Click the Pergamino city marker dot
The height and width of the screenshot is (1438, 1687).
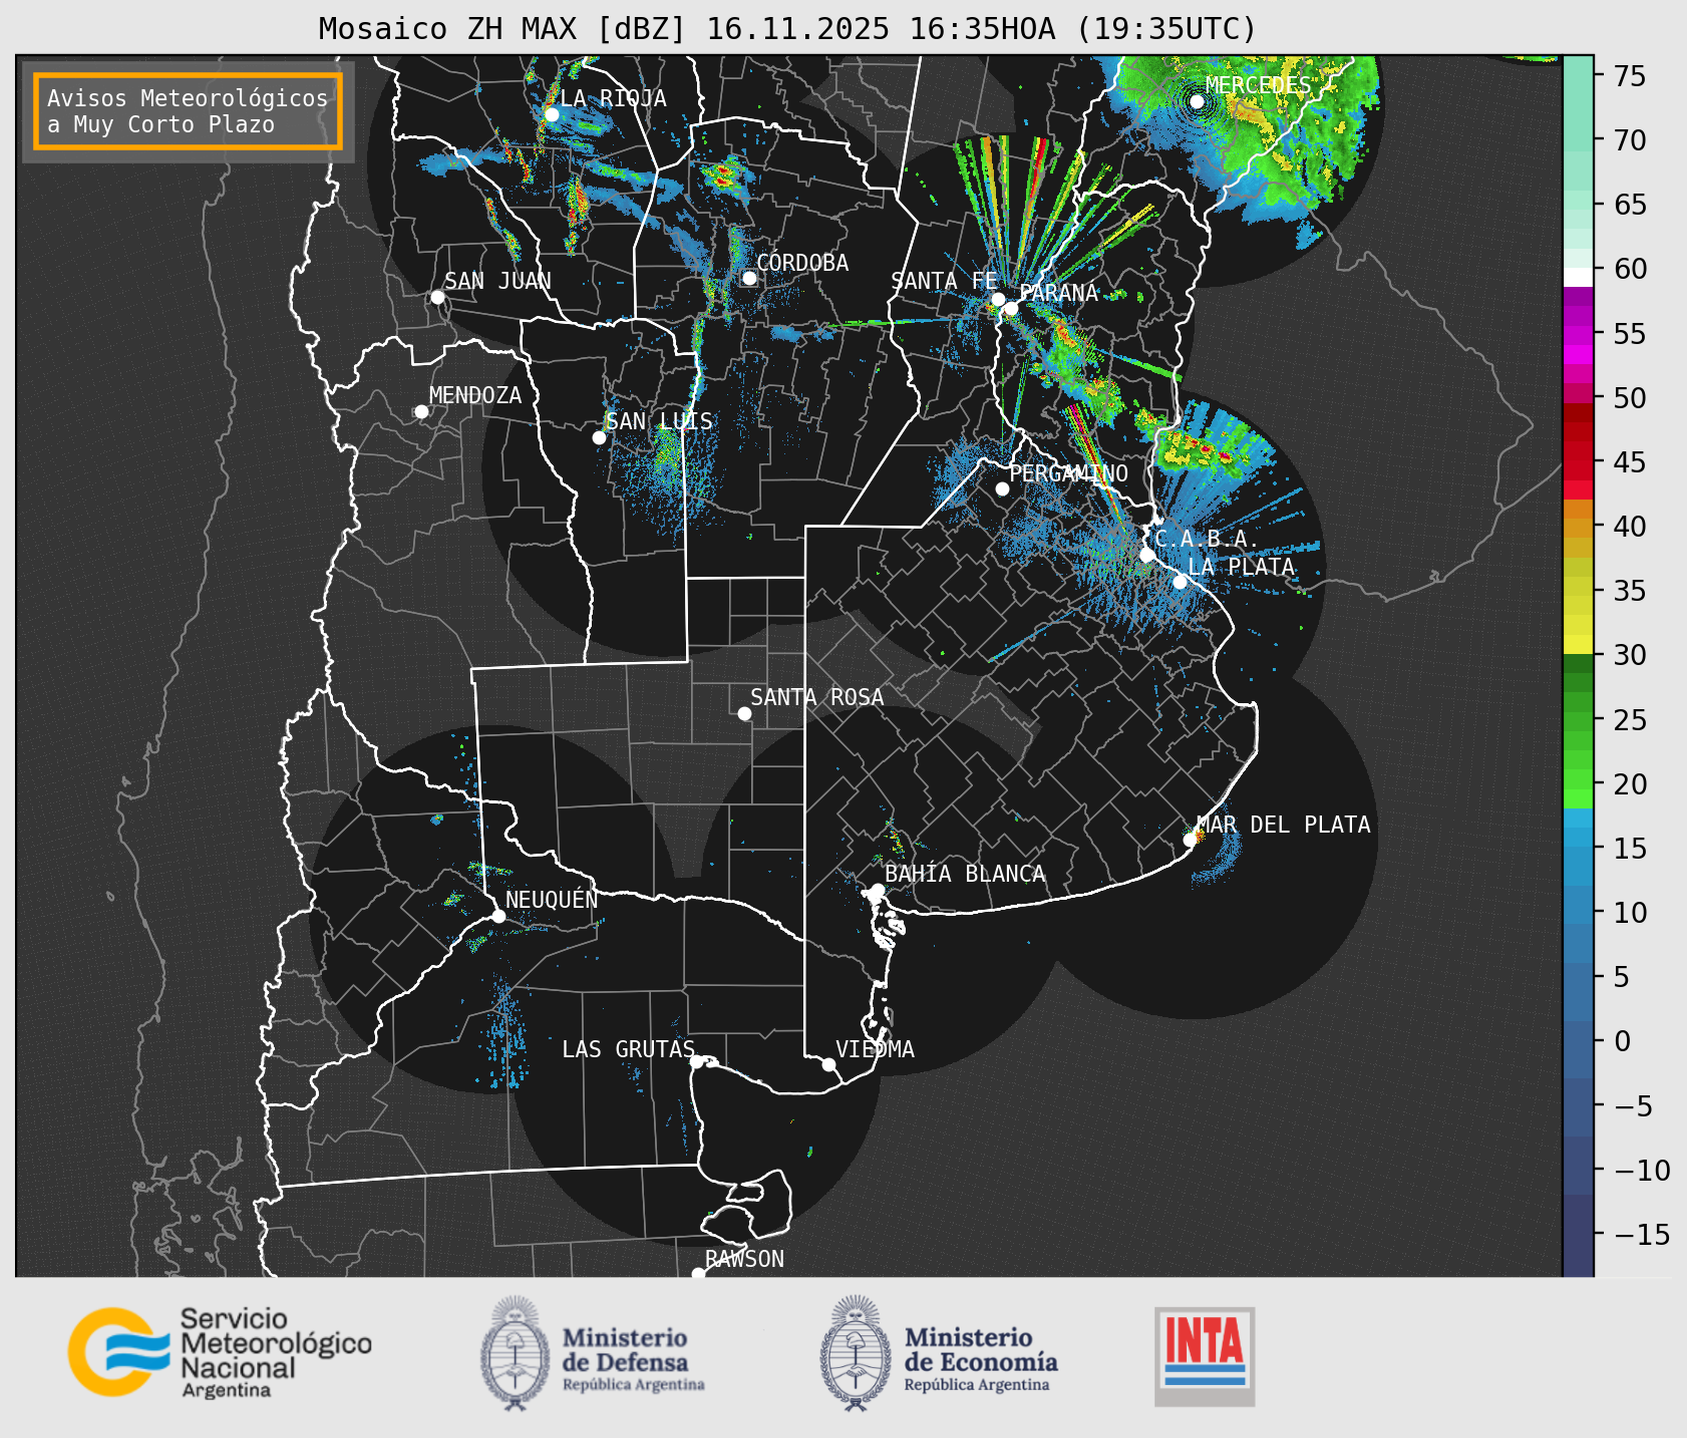1002,489
